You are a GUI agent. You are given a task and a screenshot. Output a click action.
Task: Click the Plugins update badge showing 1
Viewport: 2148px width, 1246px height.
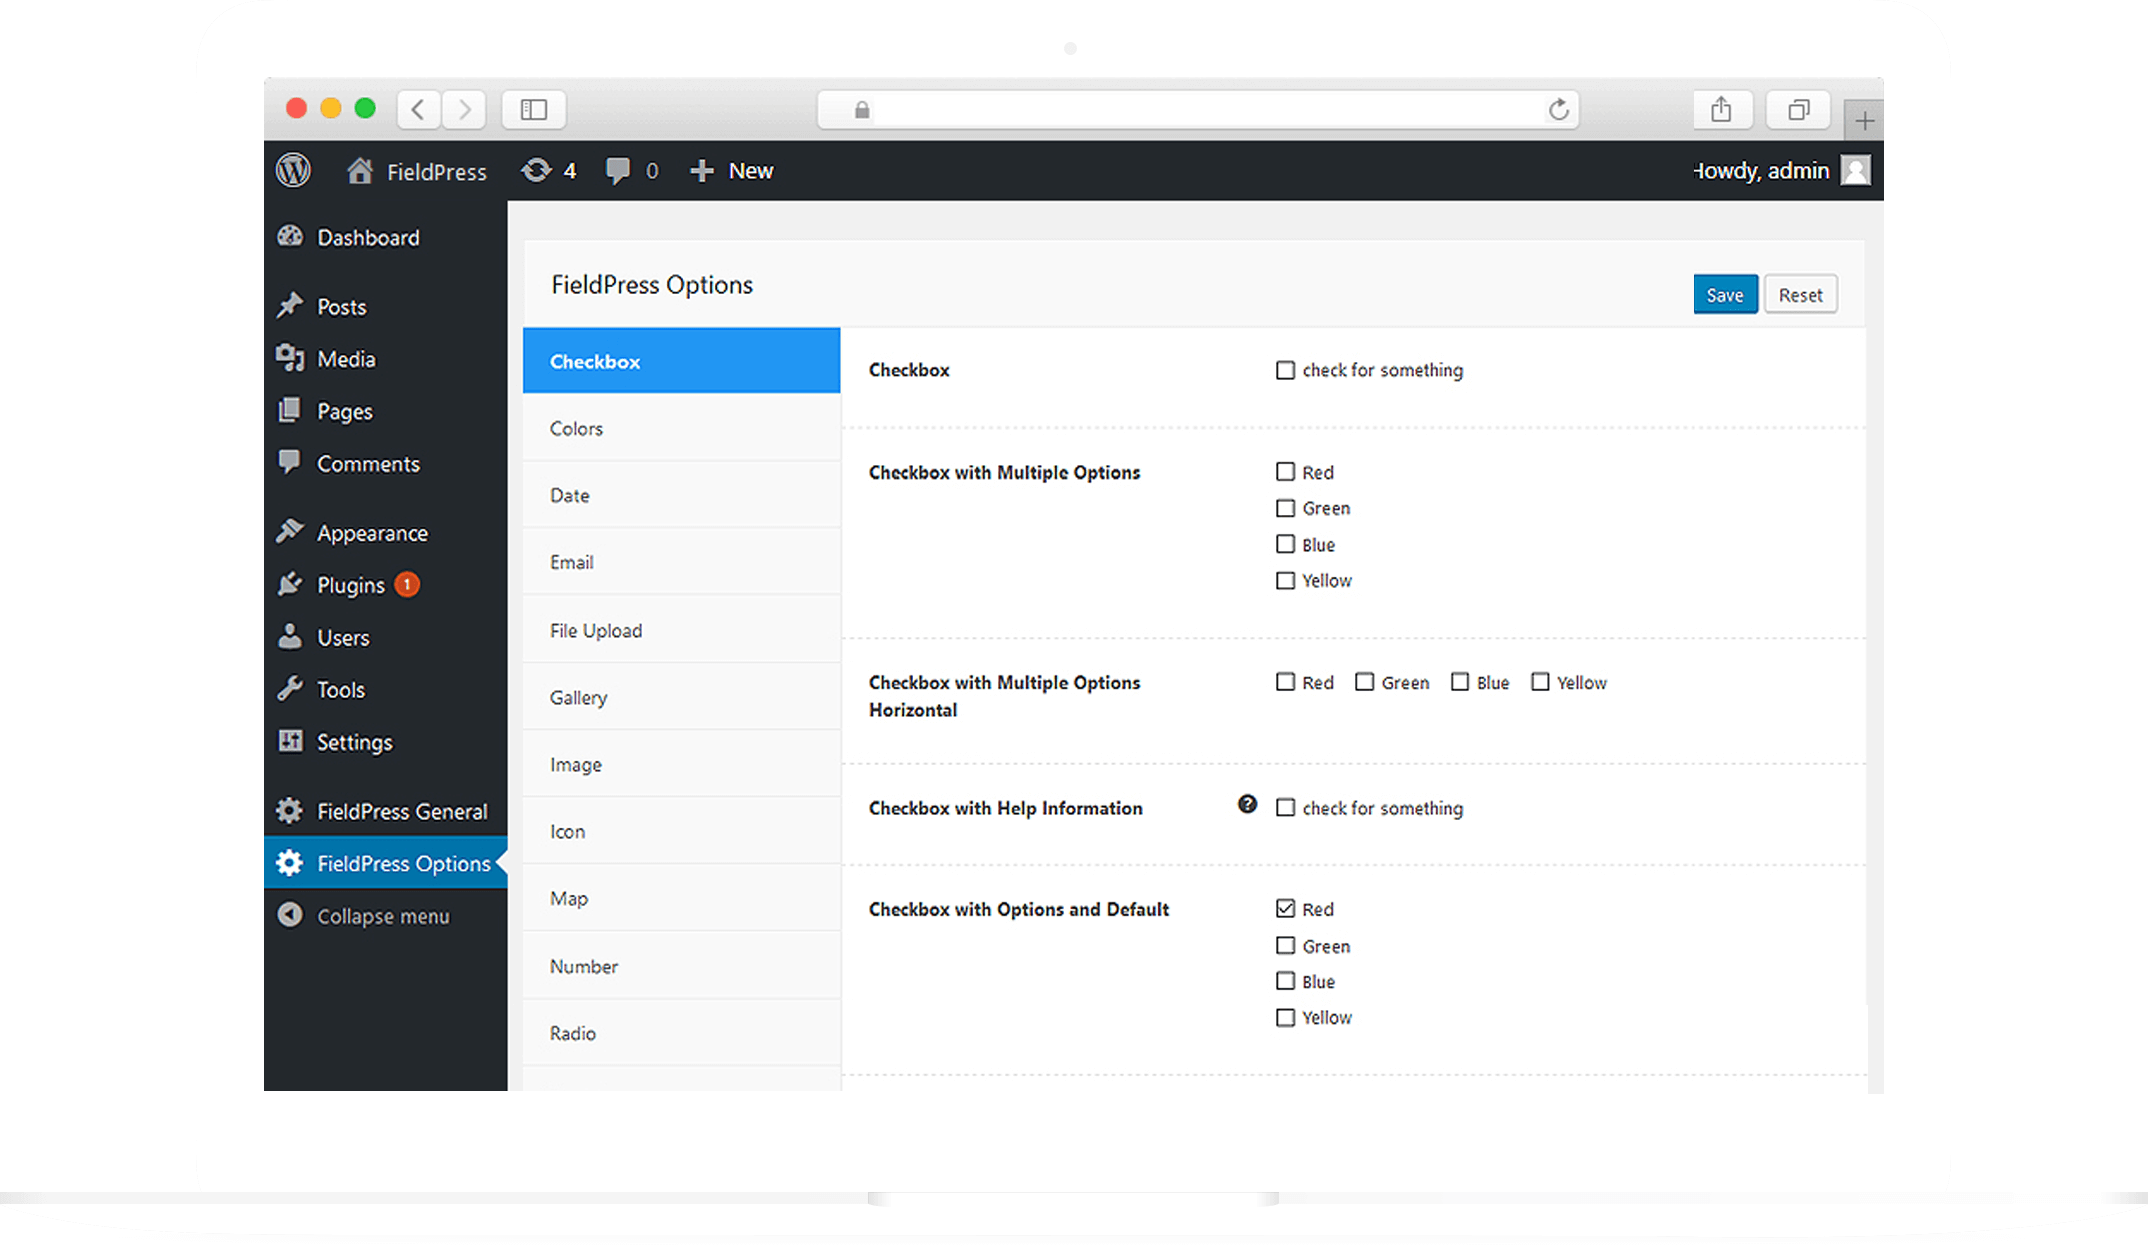407,584
